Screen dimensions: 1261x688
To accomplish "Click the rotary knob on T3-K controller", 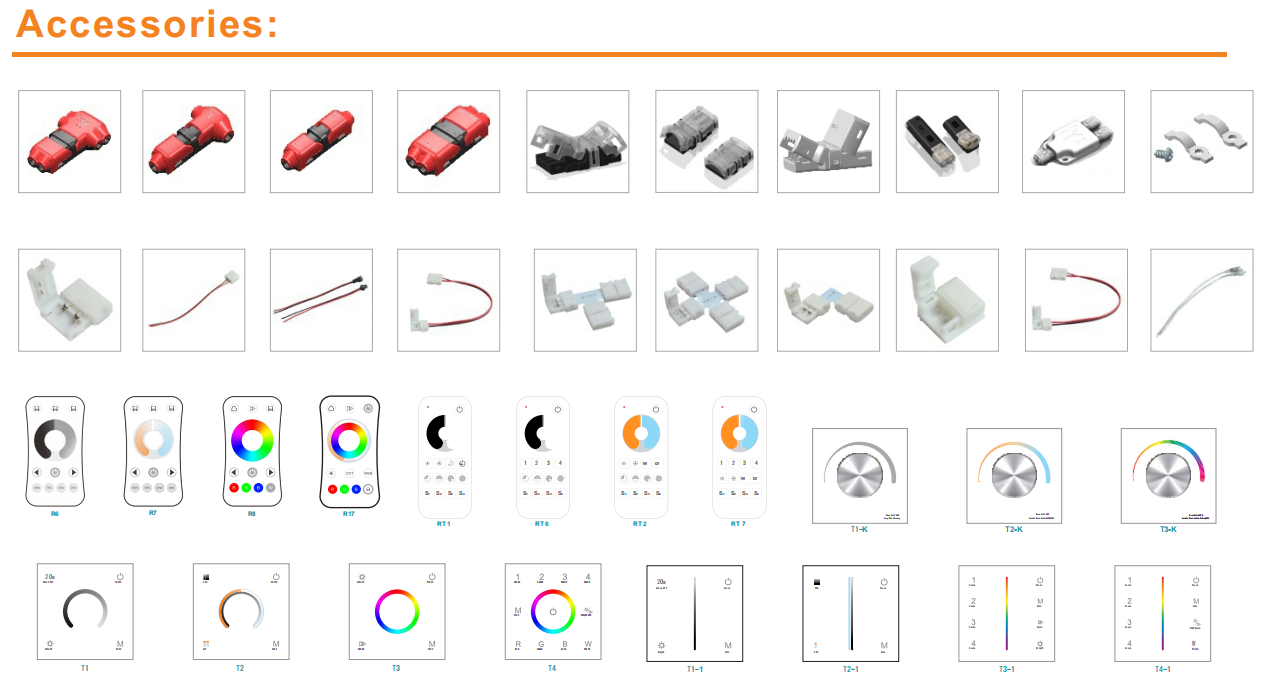I will pos(1168,476).
